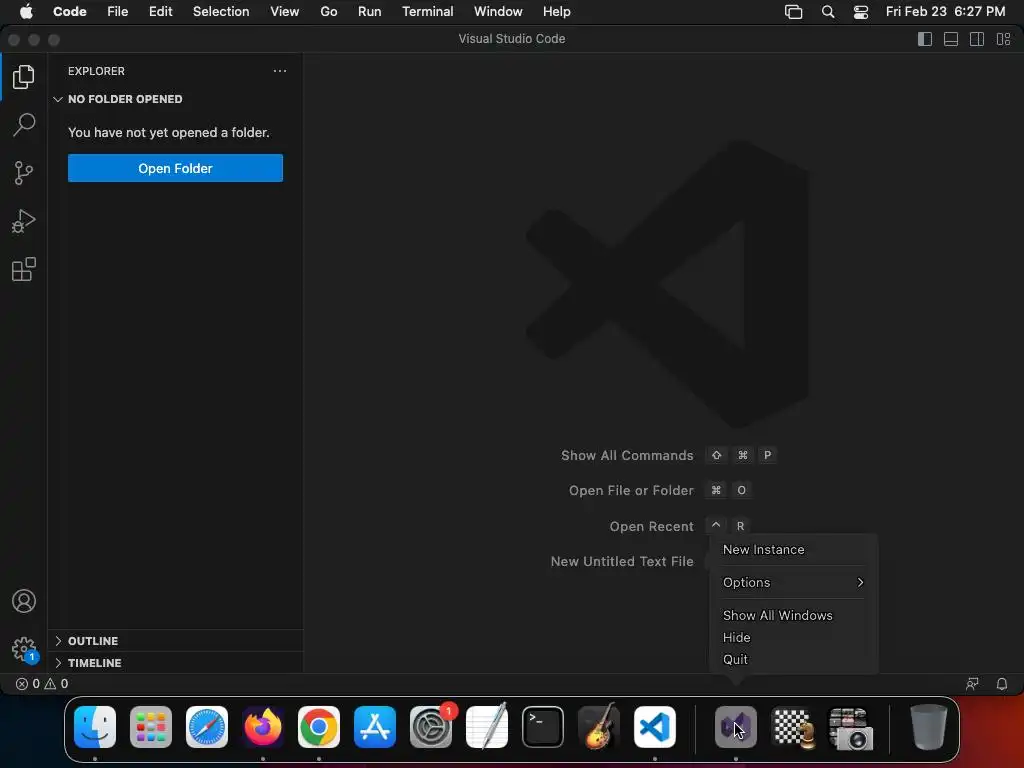Viewport: 1024px width, 768px height.
Task: Open the Accounts icon in activity bar
Action: tap(24, 601)
